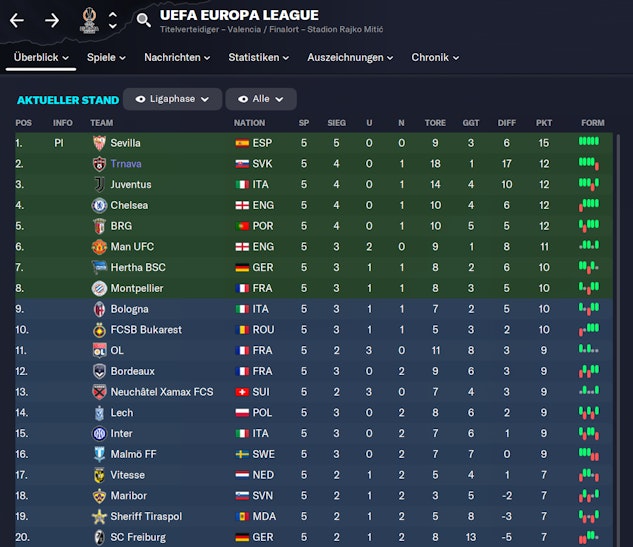This screenshot has height=547, width=633.
Task: Sort table by PKT column header
Action: click(x=544, y=123)
